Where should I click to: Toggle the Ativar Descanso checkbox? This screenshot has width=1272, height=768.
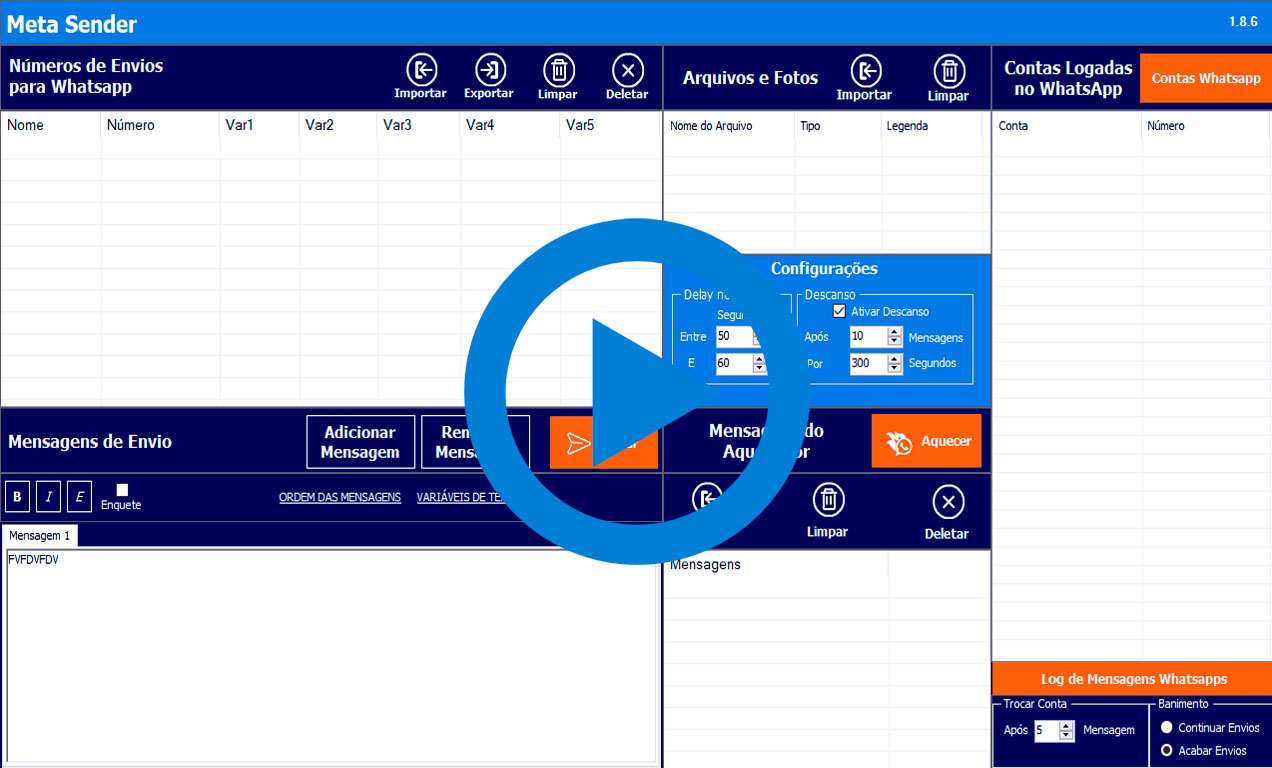pos(839,311)
